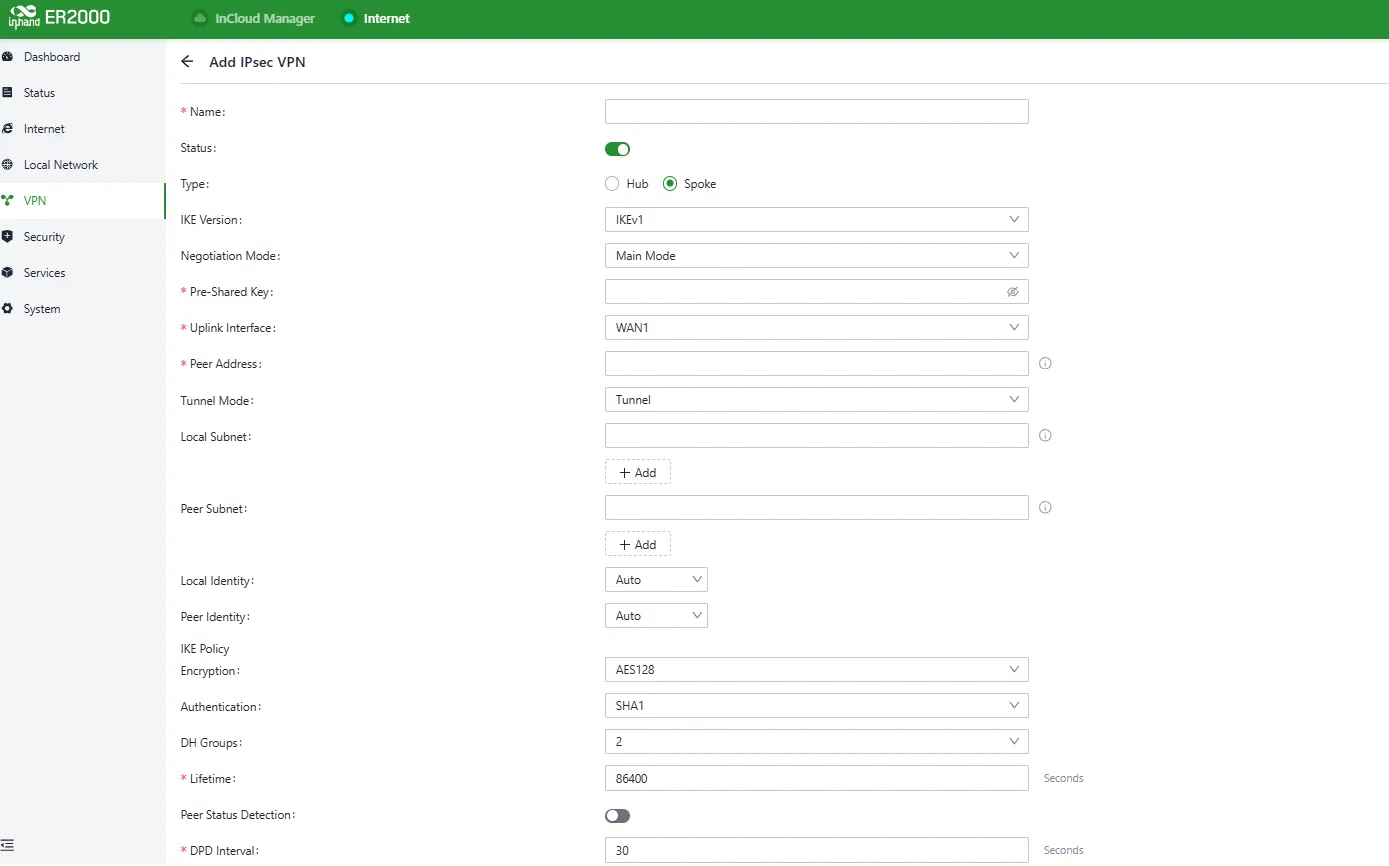Select the Spoke type radio button
This screenshot has width=1389, height=866.
point(670,184)
